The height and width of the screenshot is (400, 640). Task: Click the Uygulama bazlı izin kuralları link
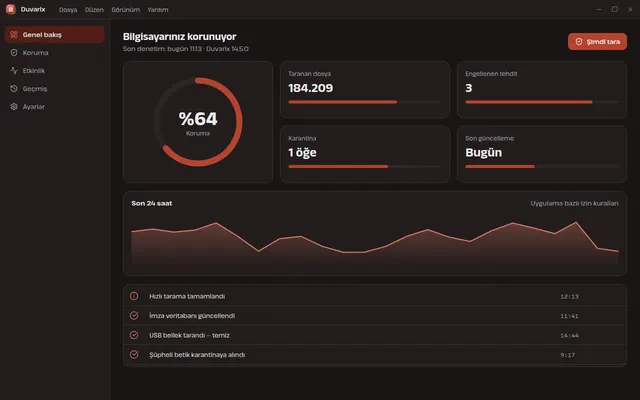tap(574, 203)
